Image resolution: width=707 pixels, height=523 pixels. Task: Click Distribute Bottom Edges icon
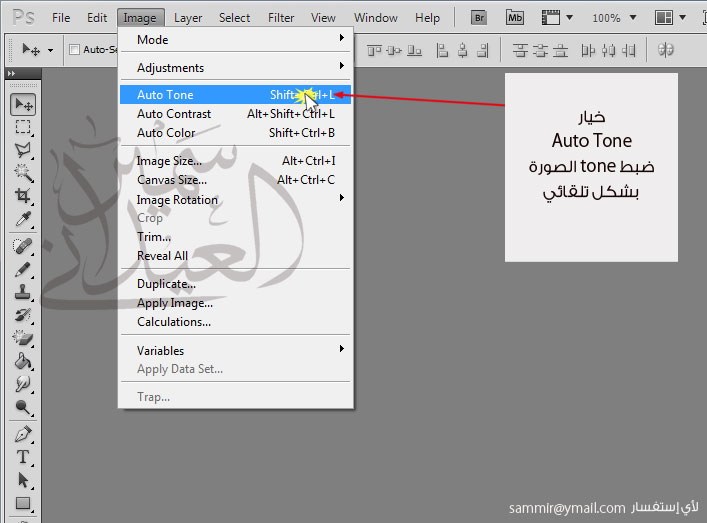pyautogui.click(x=560, y=50)
